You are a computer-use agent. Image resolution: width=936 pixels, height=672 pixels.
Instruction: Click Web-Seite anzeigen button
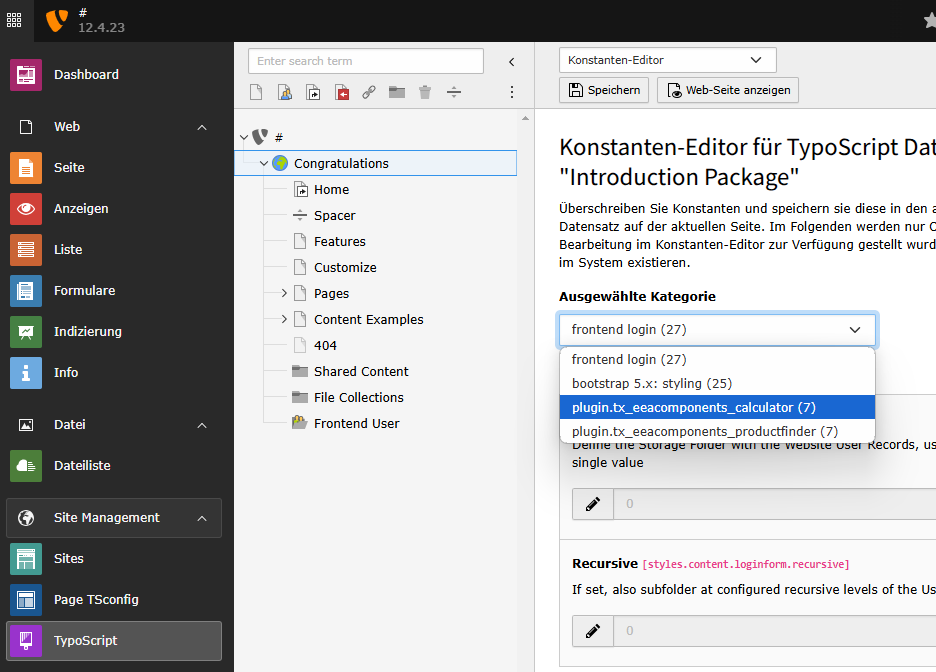[x=728, y=90]
